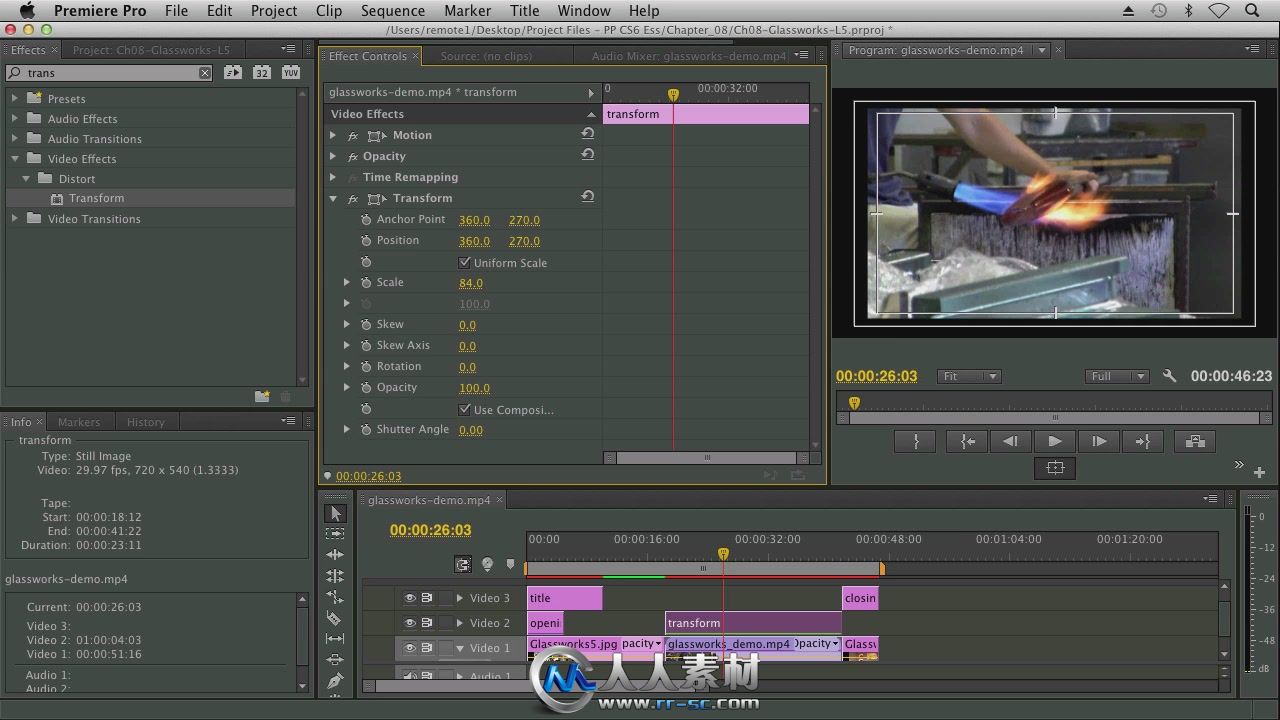
Task: Collapse the Video Effects folder
Action: pos(15,158)
